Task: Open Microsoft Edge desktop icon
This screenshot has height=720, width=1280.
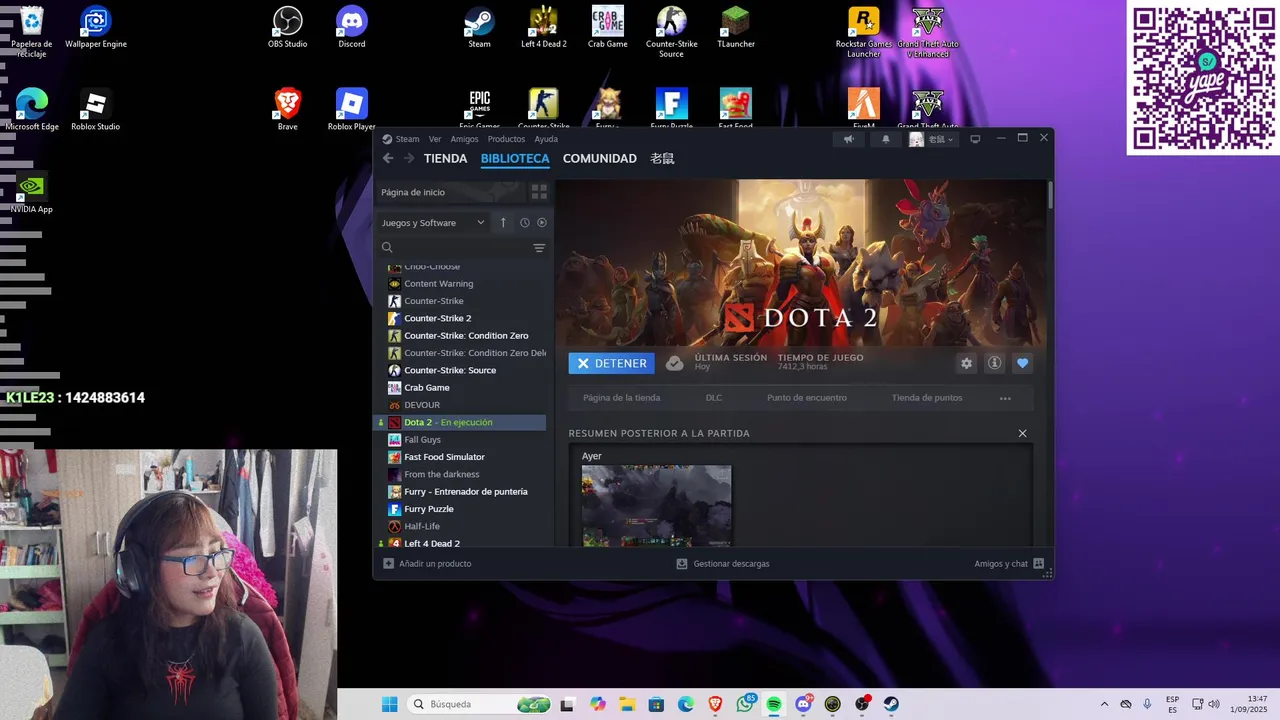Action: (32, 109)
